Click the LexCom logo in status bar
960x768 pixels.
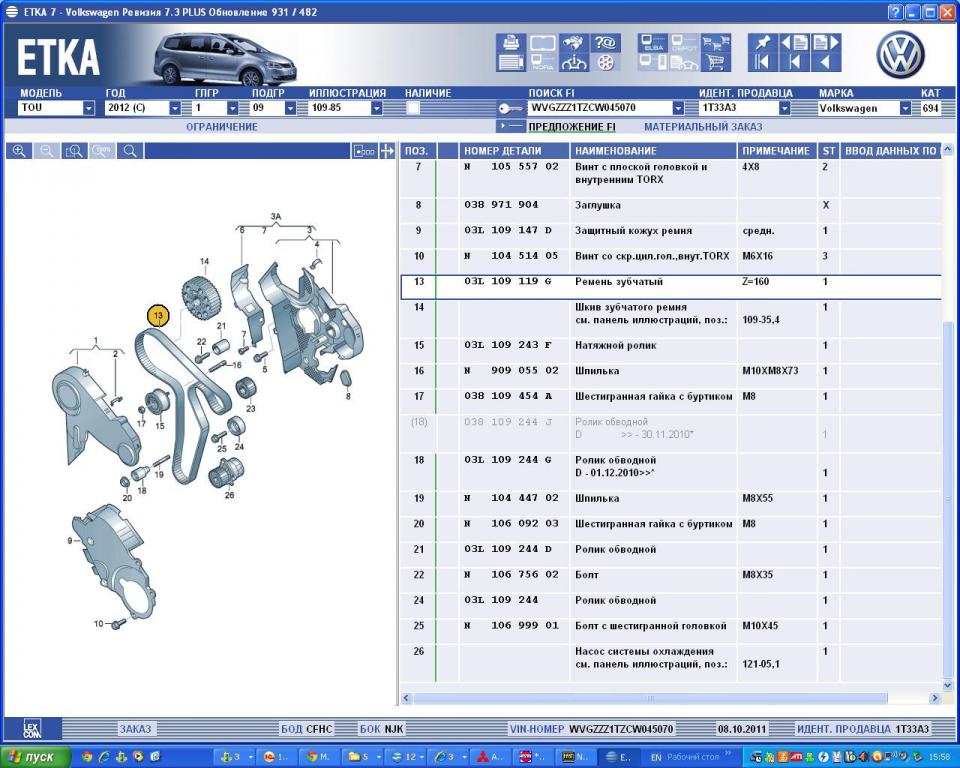(x=32, y=728)
